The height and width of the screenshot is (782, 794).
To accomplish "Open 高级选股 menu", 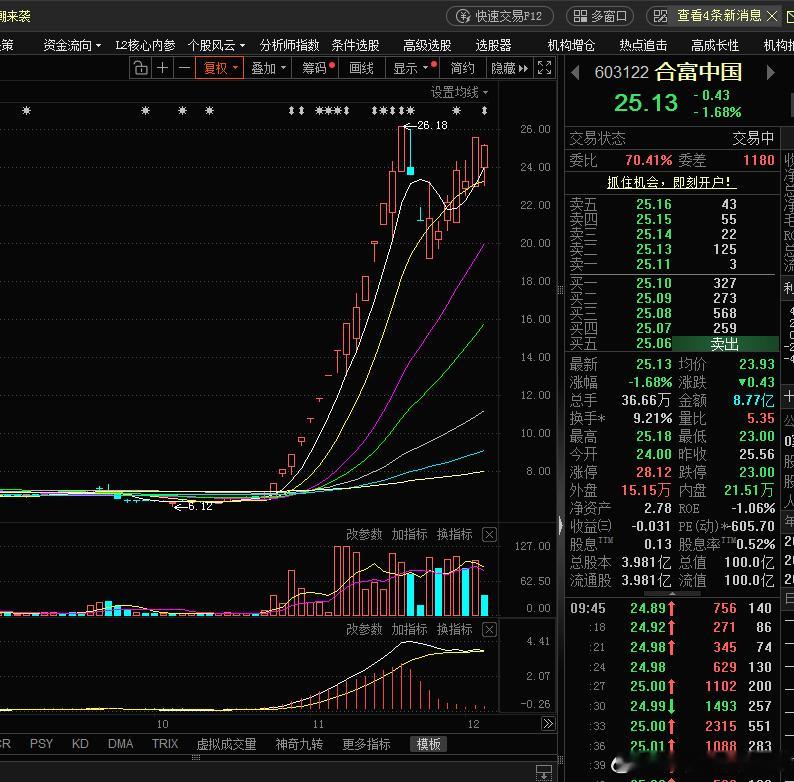I will (x=427, y=46).
